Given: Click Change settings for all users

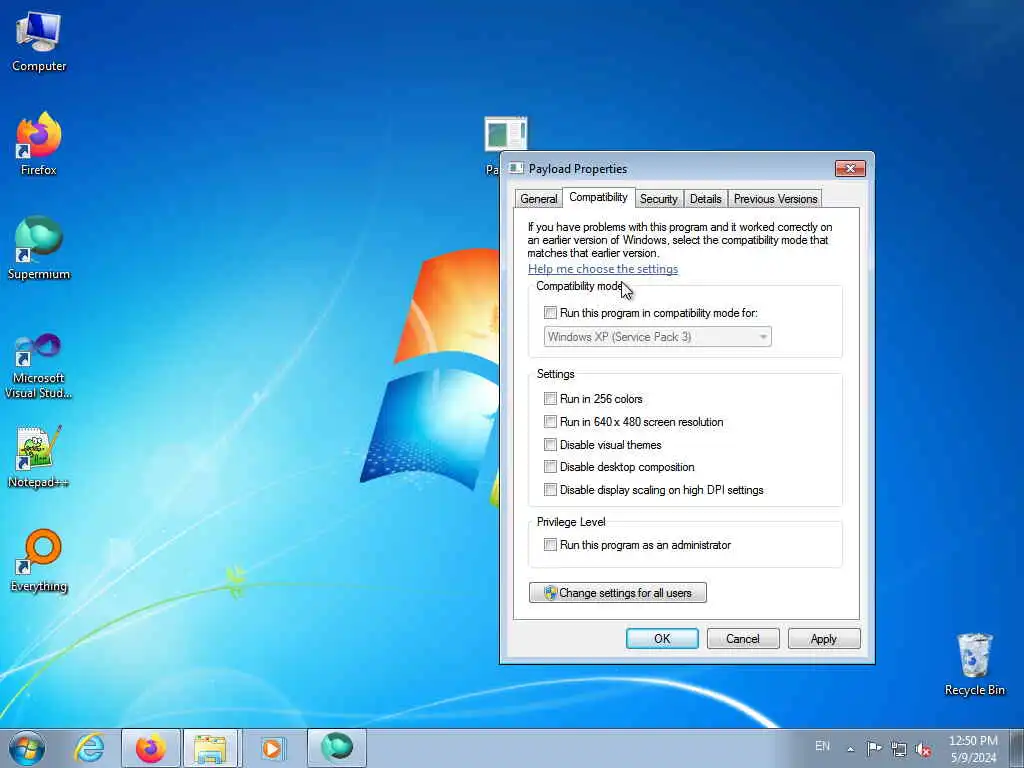Looking at the screenshot, I should (x=617, y=592).
